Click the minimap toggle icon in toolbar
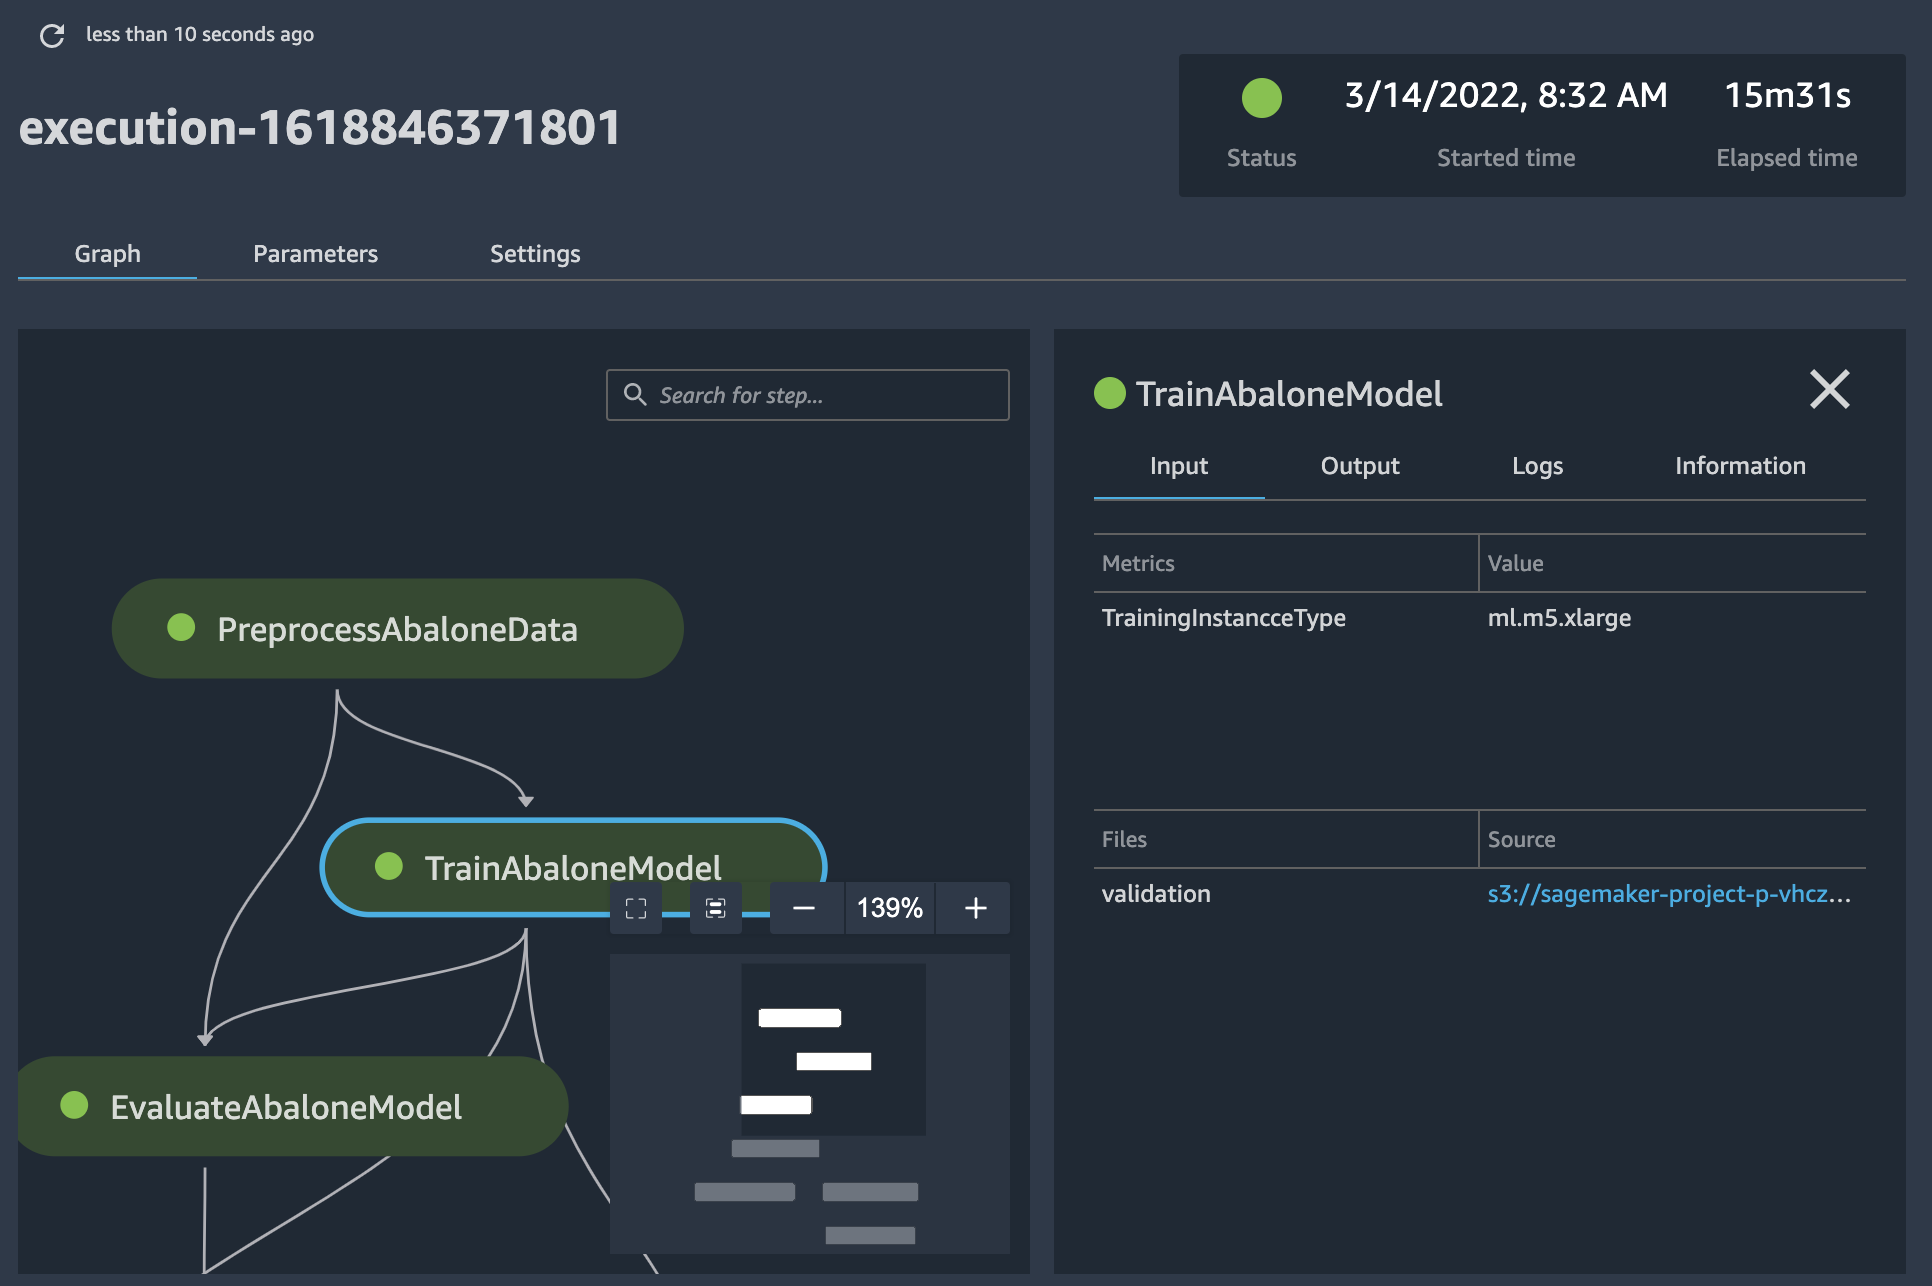The height and width of the screenshot is (1286, 1932). [713, 907]
